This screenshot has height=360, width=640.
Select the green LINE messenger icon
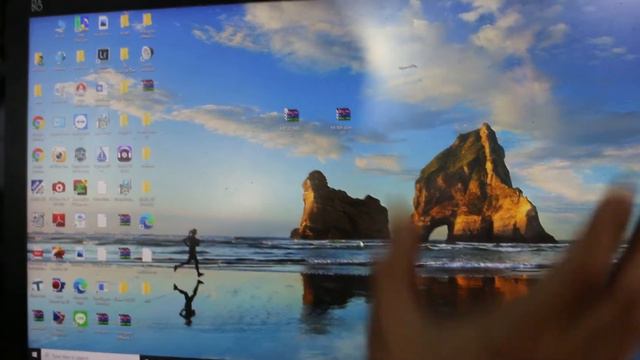(x=80, y=318)
